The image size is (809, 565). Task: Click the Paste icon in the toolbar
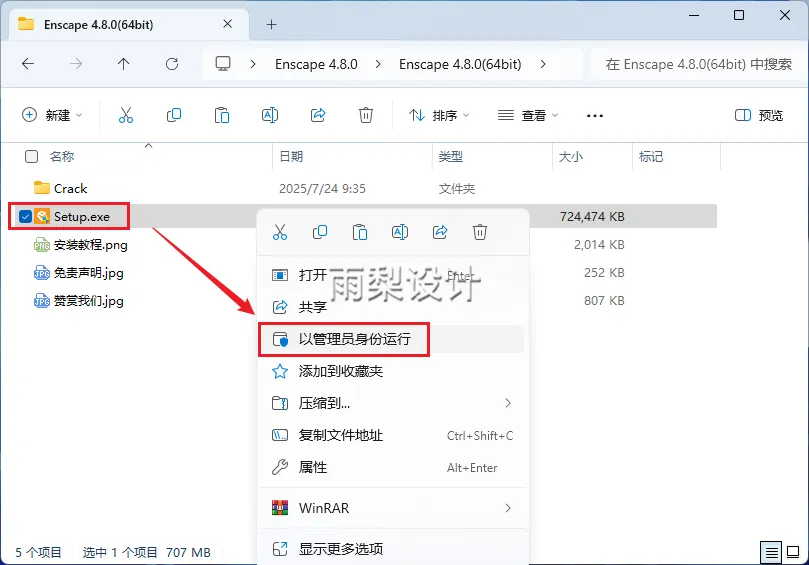(222, 115)
